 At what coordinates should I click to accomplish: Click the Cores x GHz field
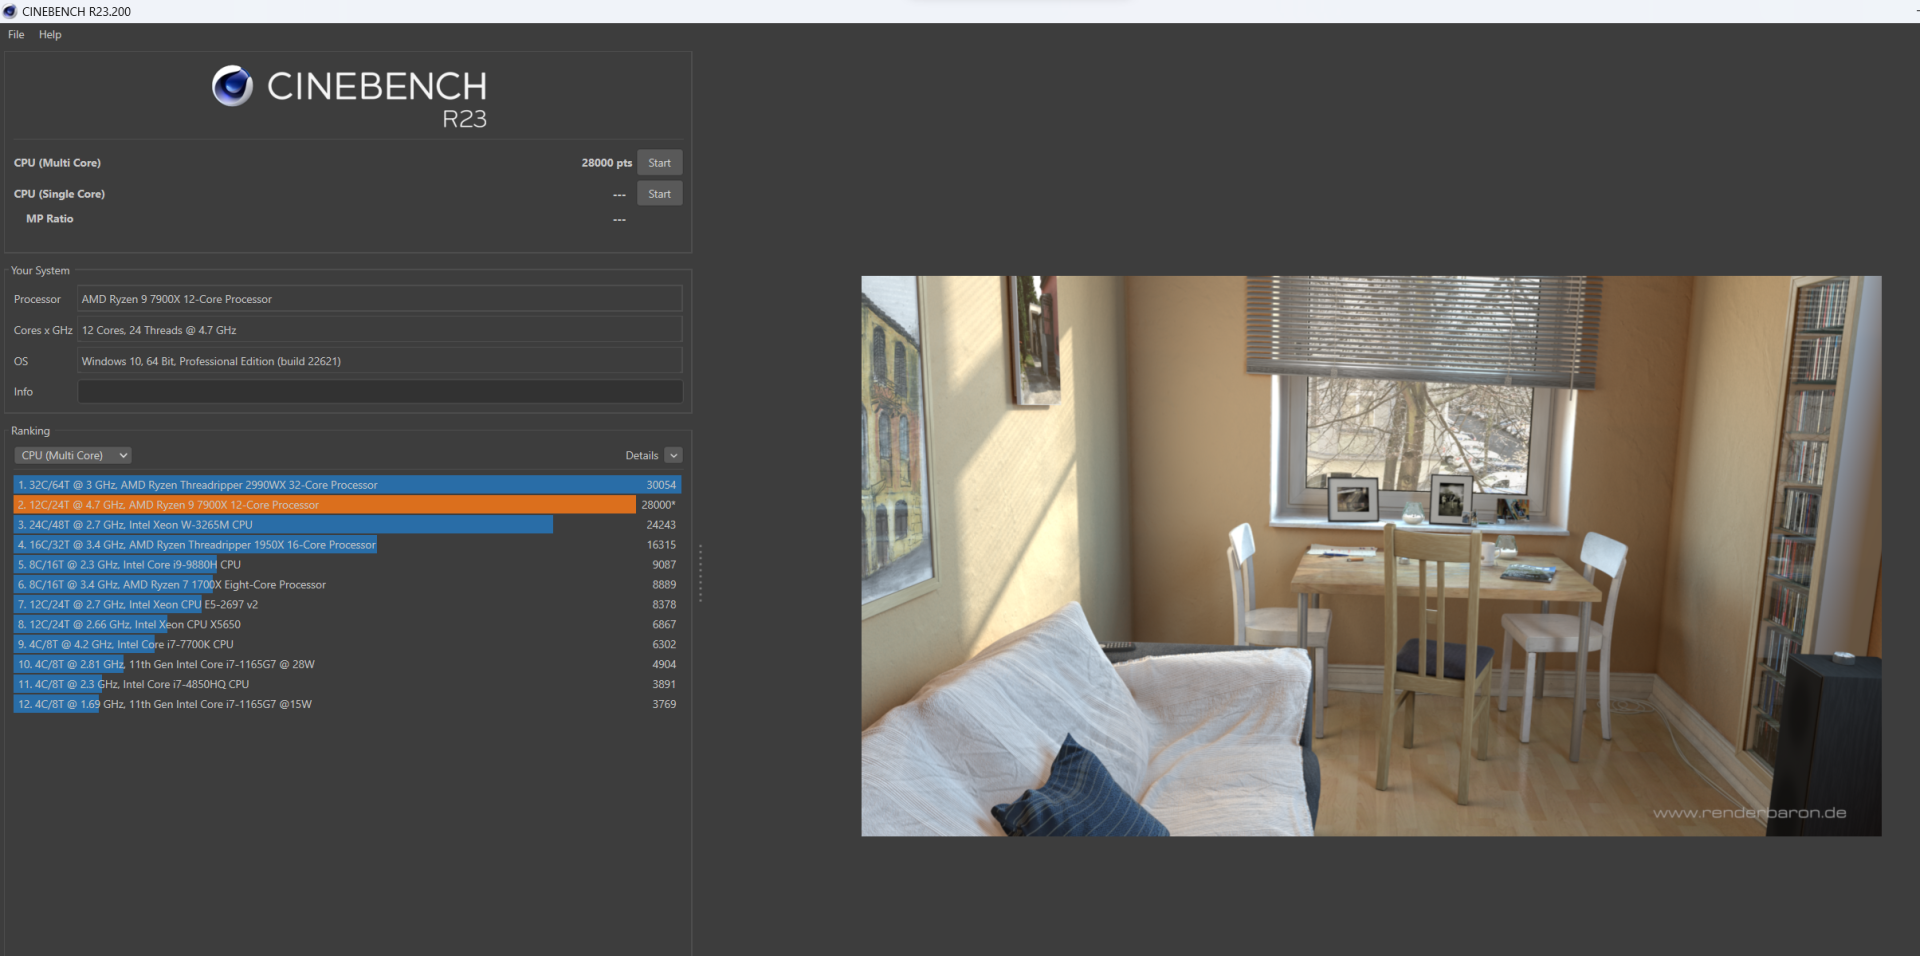click(380, 330)
